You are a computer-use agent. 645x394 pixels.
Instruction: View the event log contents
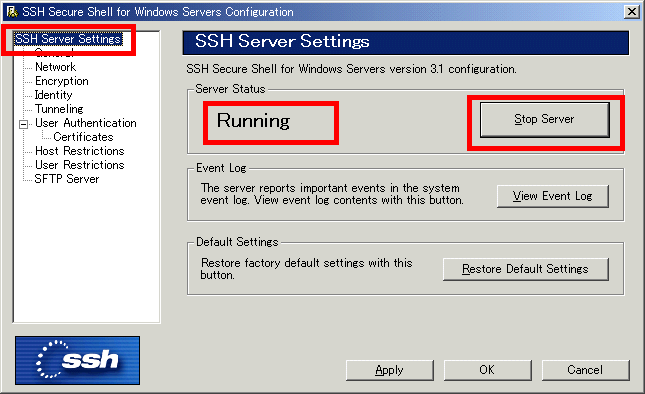[552, 196]
